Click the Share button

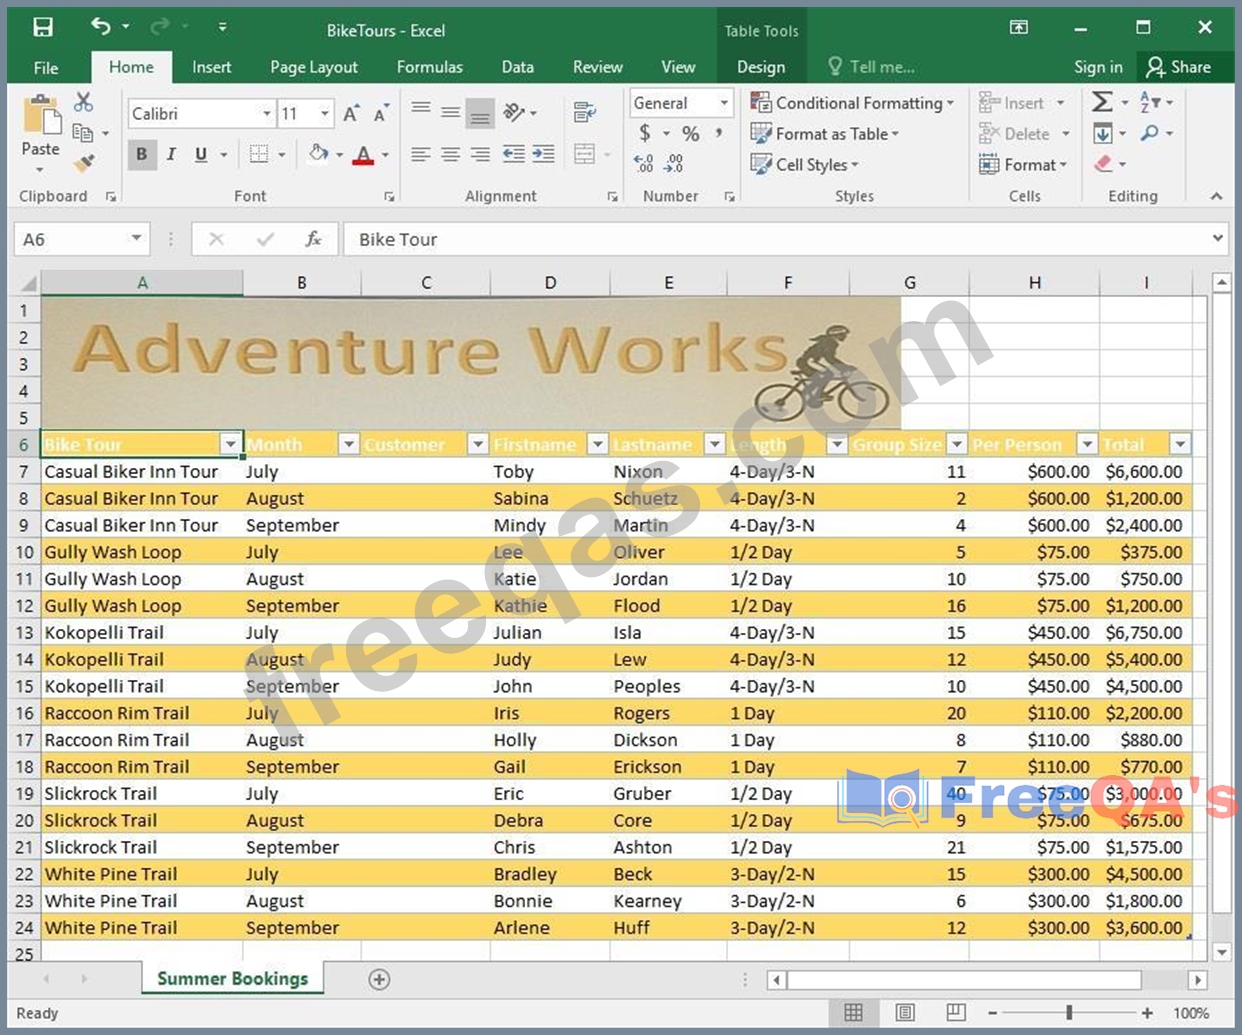[x=1179, y=67]
